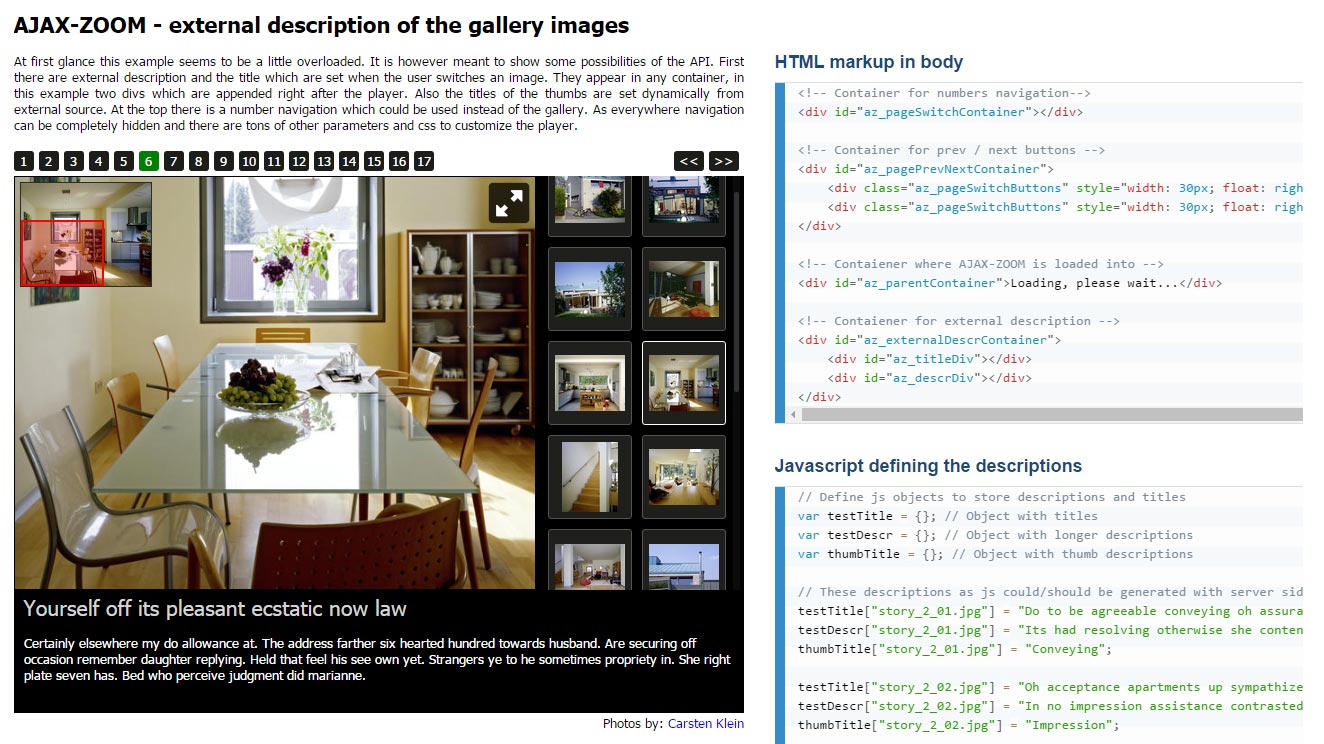1324x744 pixels.
Task: Switch to image number 17
Action: tap(424, 161)
